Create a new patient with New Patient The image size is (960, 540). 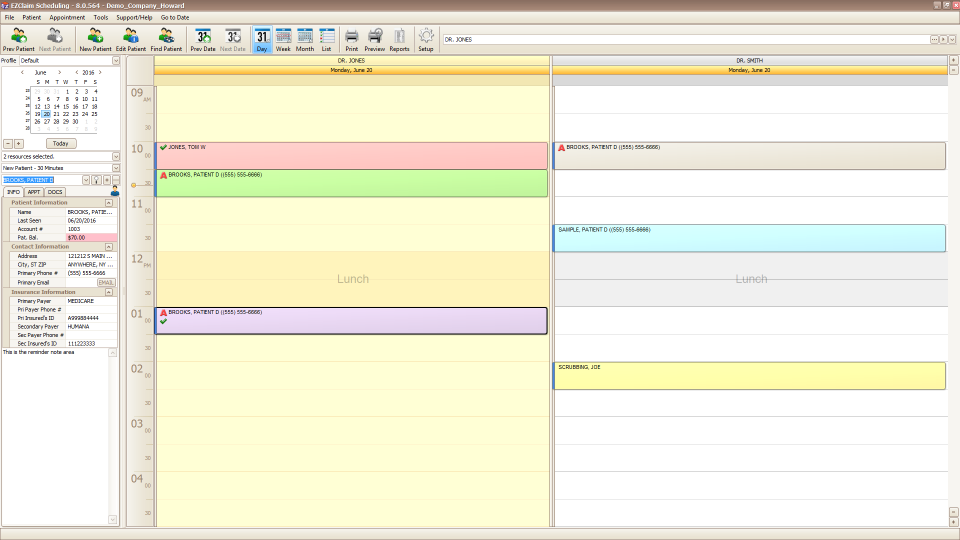96,39
